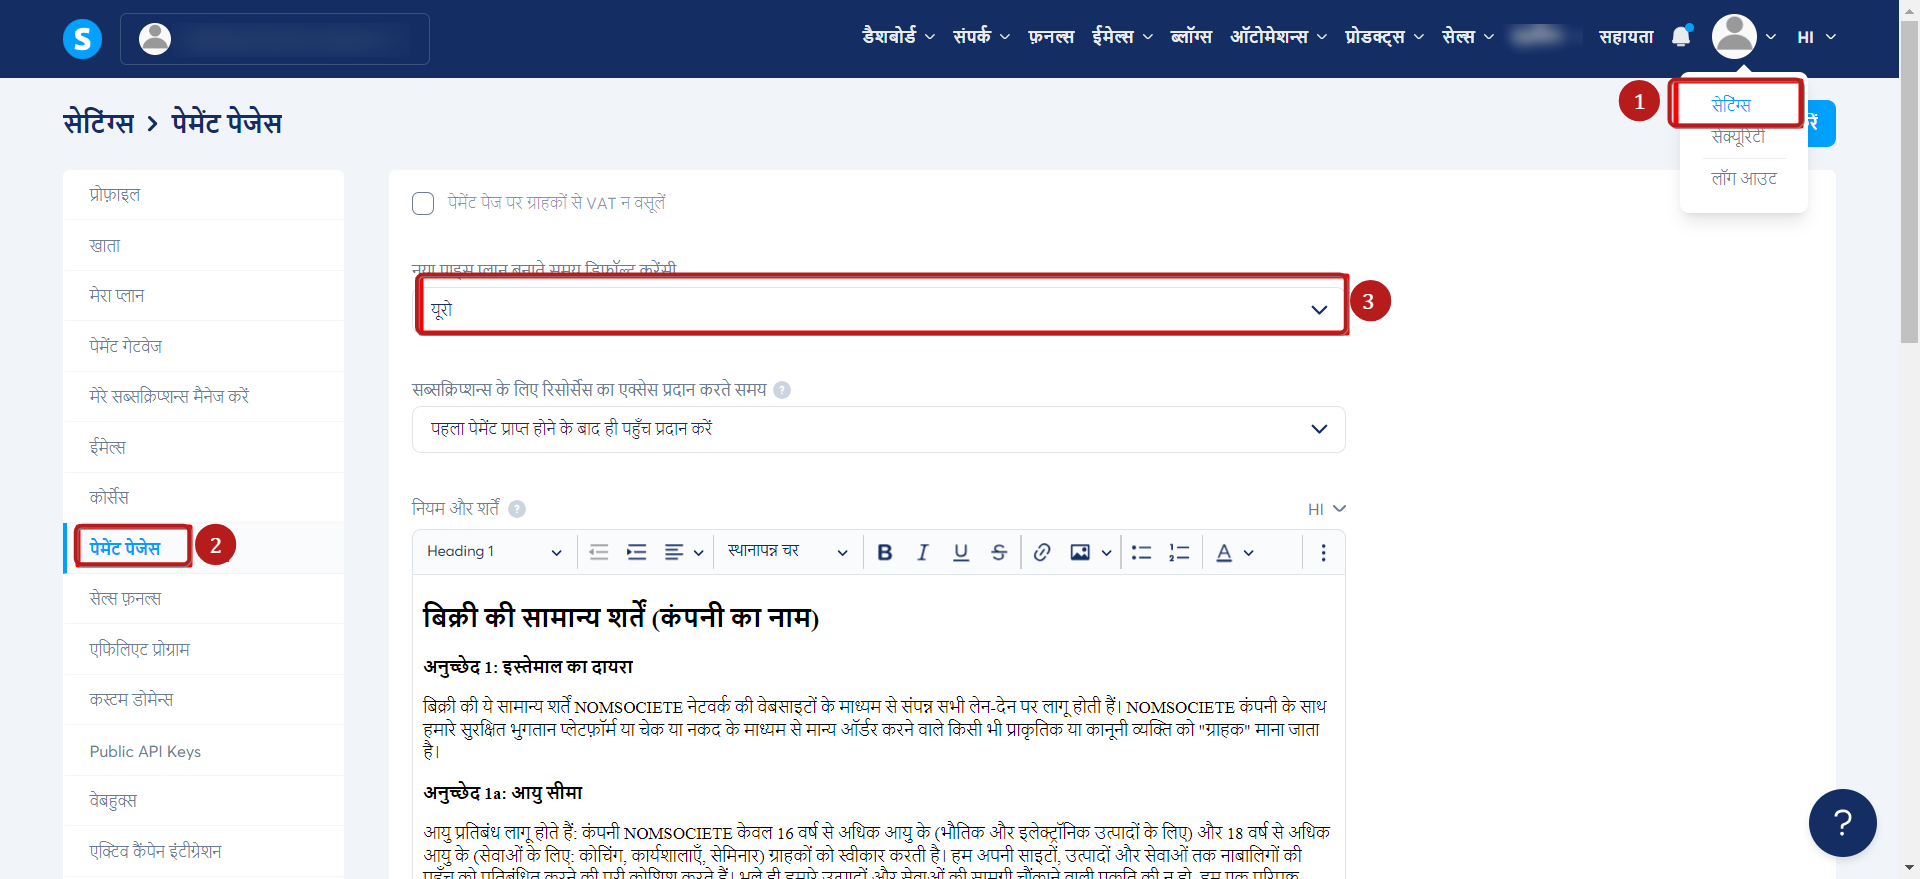Open प्रोफ़ाइल in the settings sidebar
Viewport: 1920px width, 879px height.
(x=204, y=195)
